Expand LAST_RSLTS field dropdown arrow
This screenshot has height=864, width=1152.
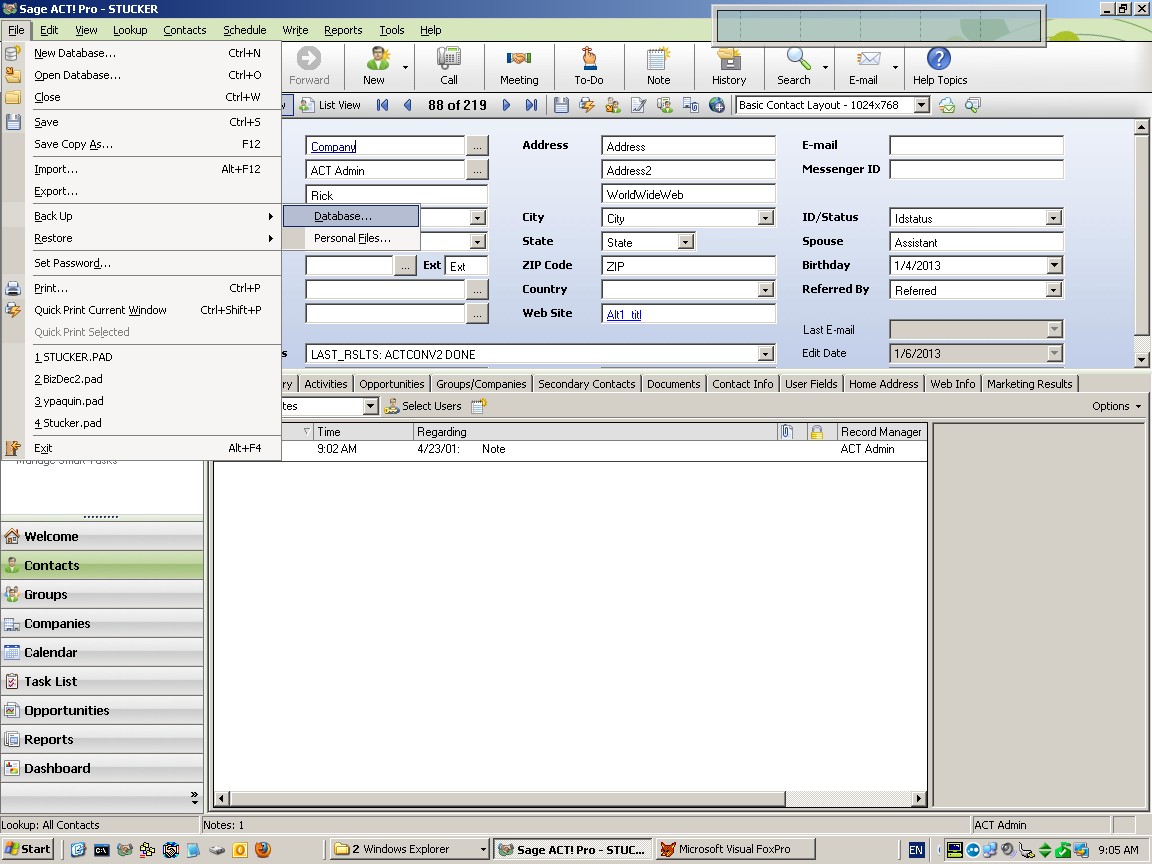pos(766,354)
